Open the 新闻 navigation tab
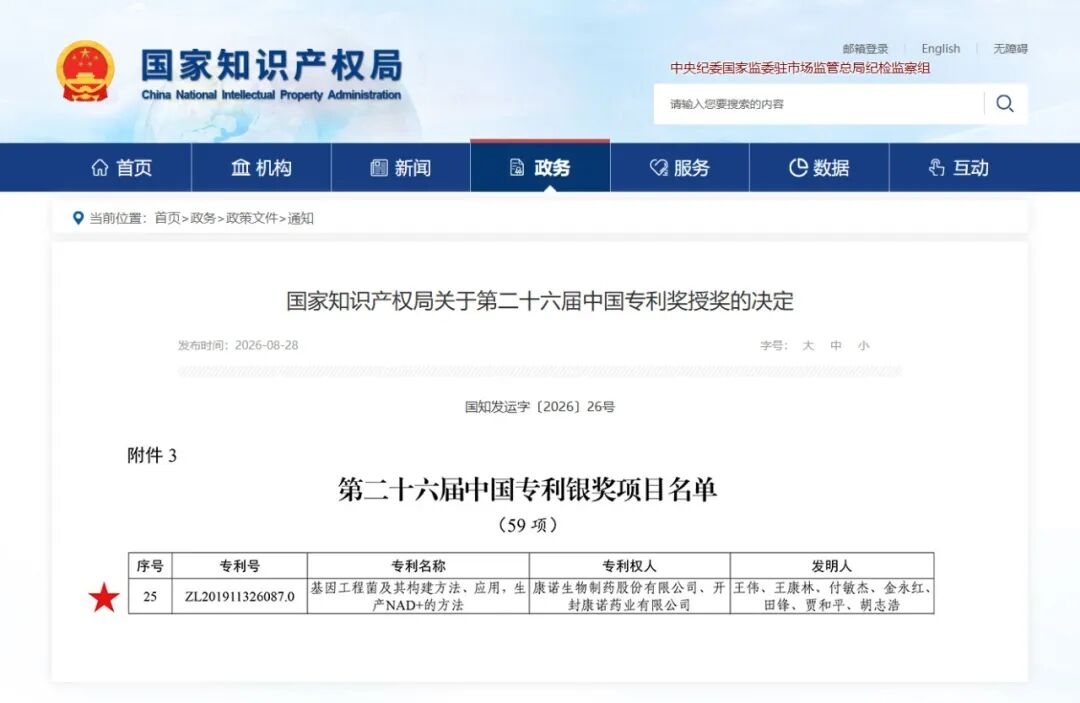The width and height of the screenshot is (1080, 703). (x=401, y=167)
